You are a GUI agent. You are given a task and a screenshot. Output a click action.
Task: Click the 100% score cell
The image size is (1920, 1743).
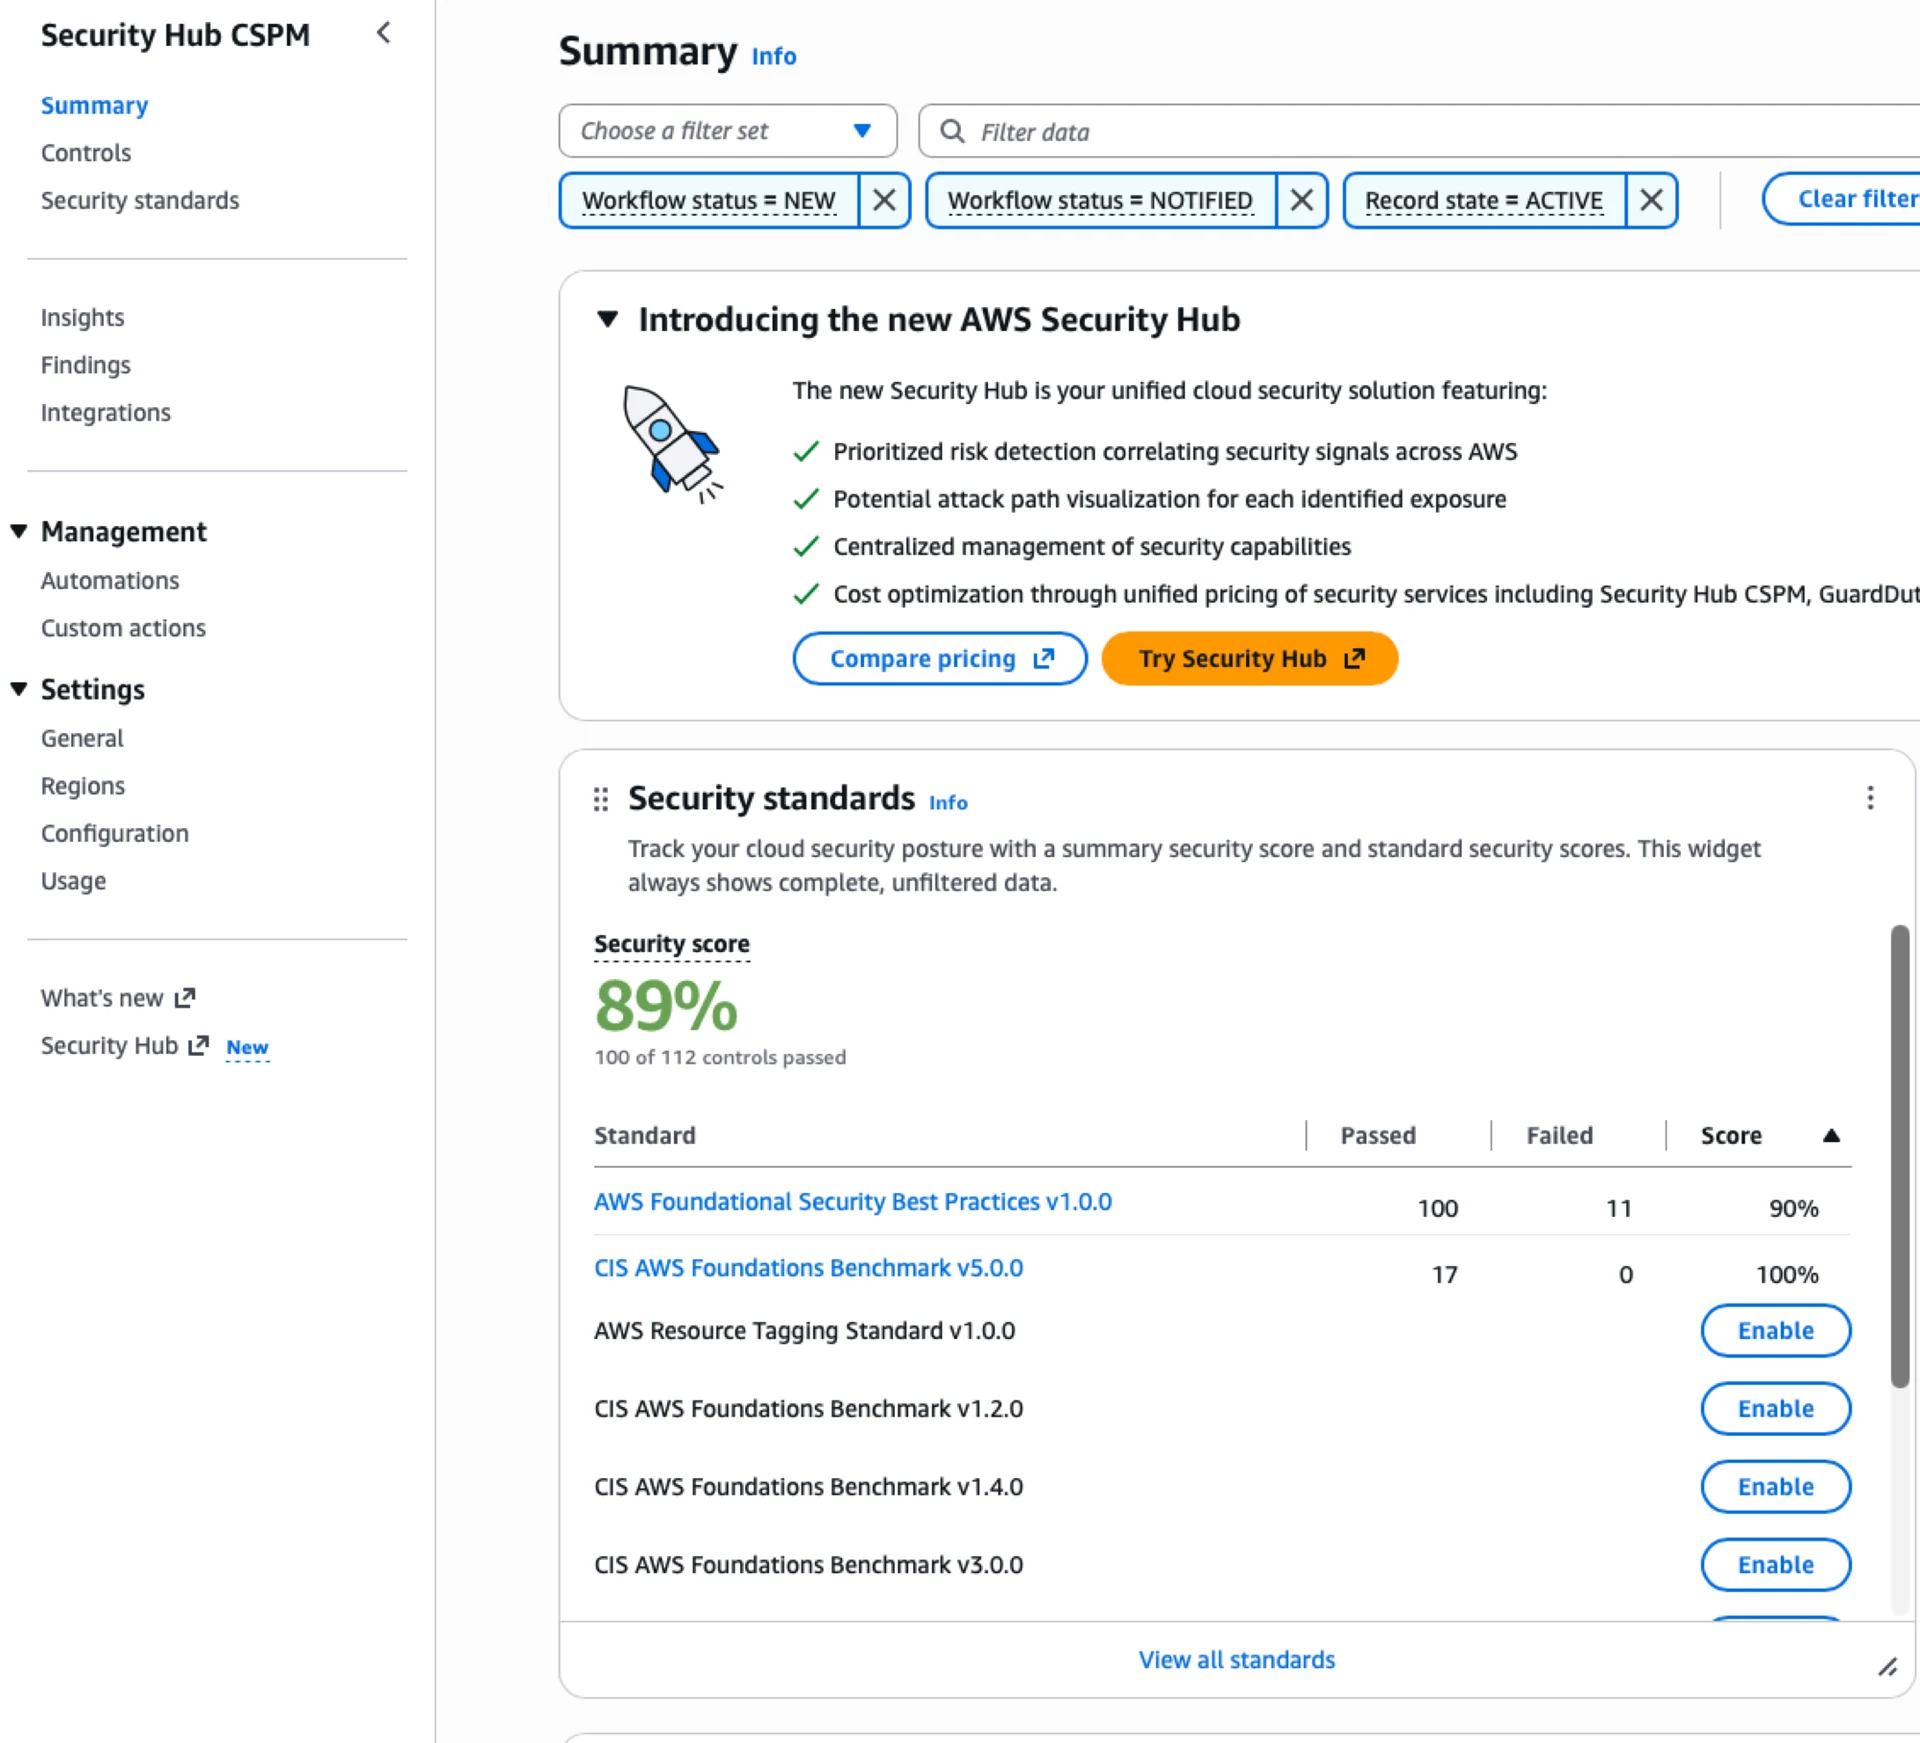pyautogui.click(x=1787, y=1274)
